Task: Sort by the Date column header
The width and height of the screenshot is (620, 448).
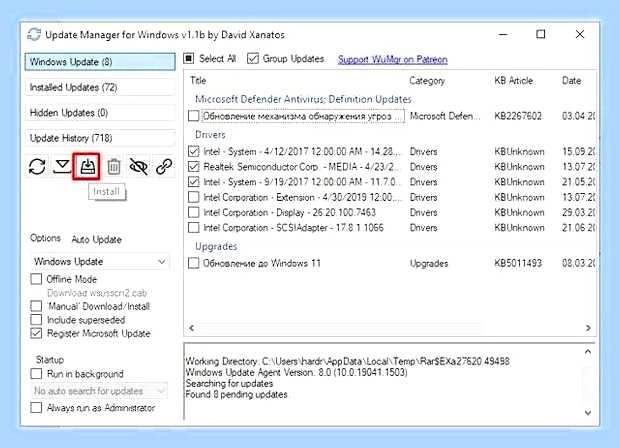Action: click(x=571, y=81)
